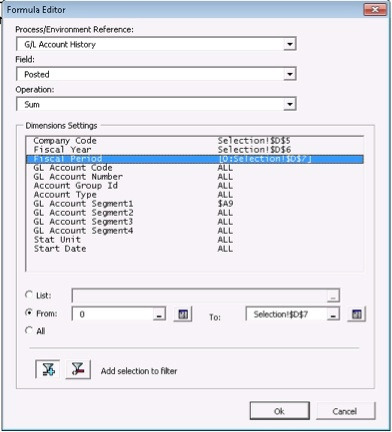Select the All radio button

point(29,330)
